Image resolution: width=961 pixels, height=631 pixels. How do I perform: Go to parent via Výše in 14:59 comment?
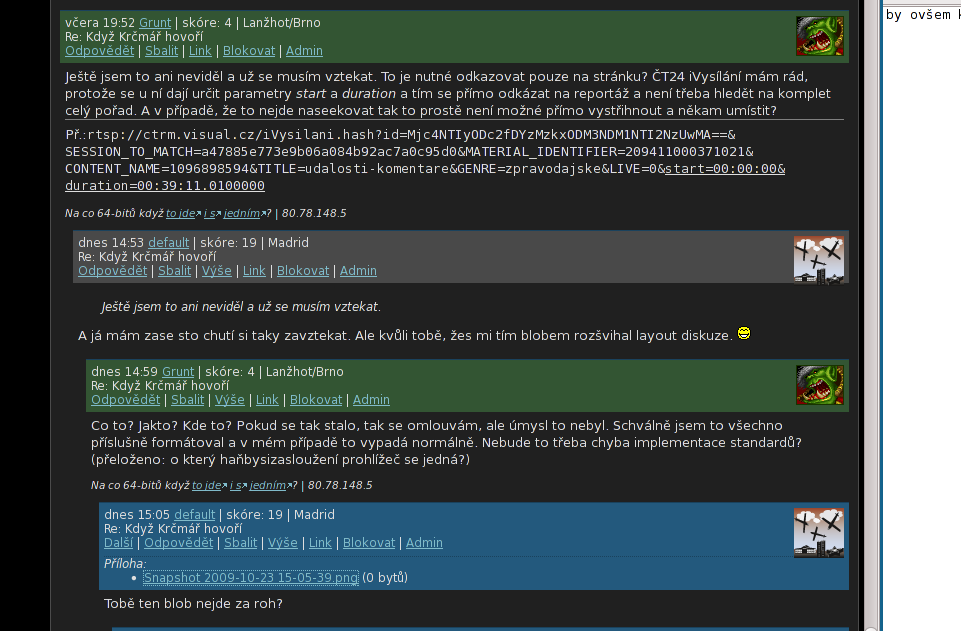click(230, 400)
